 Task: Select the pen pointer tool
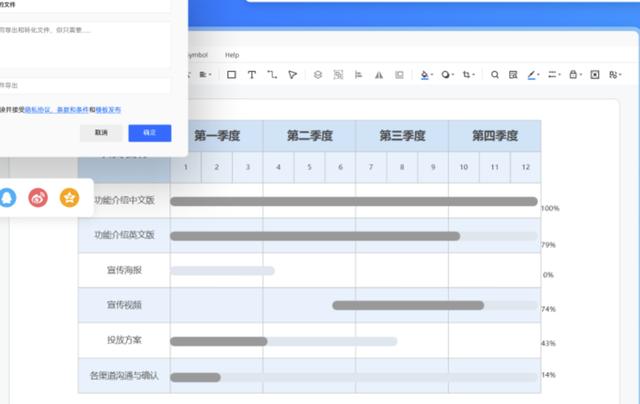(292, 75)
